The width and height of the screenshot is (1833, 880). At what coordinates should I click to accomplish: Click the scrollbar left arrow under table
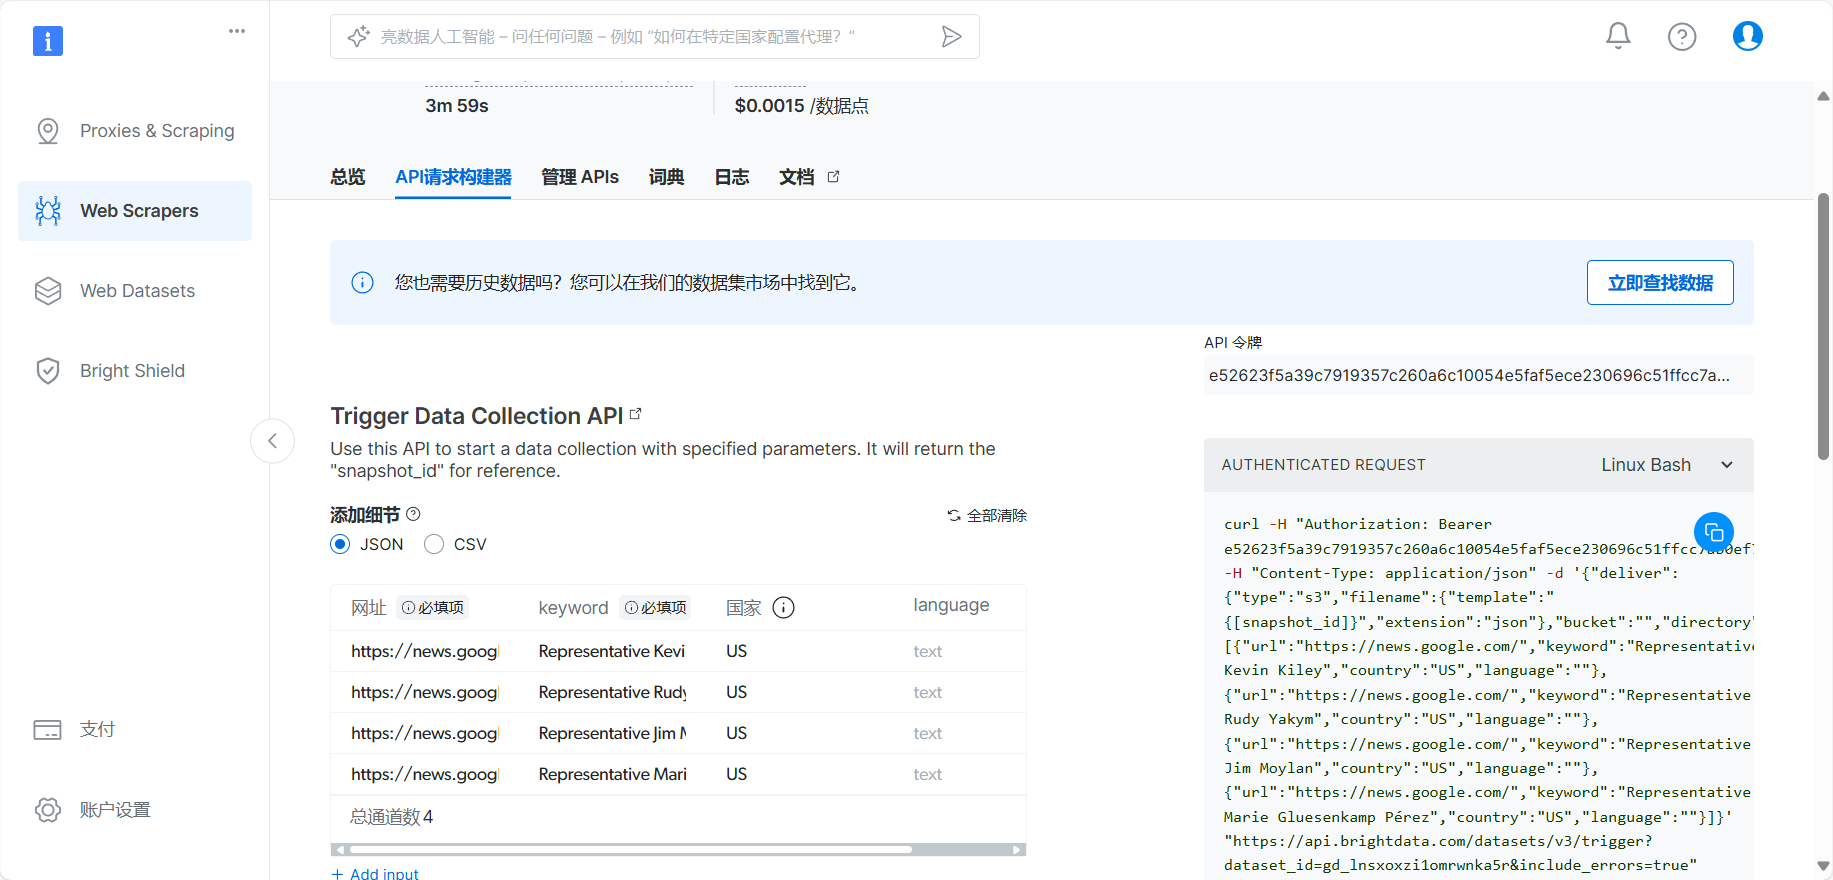340,850
